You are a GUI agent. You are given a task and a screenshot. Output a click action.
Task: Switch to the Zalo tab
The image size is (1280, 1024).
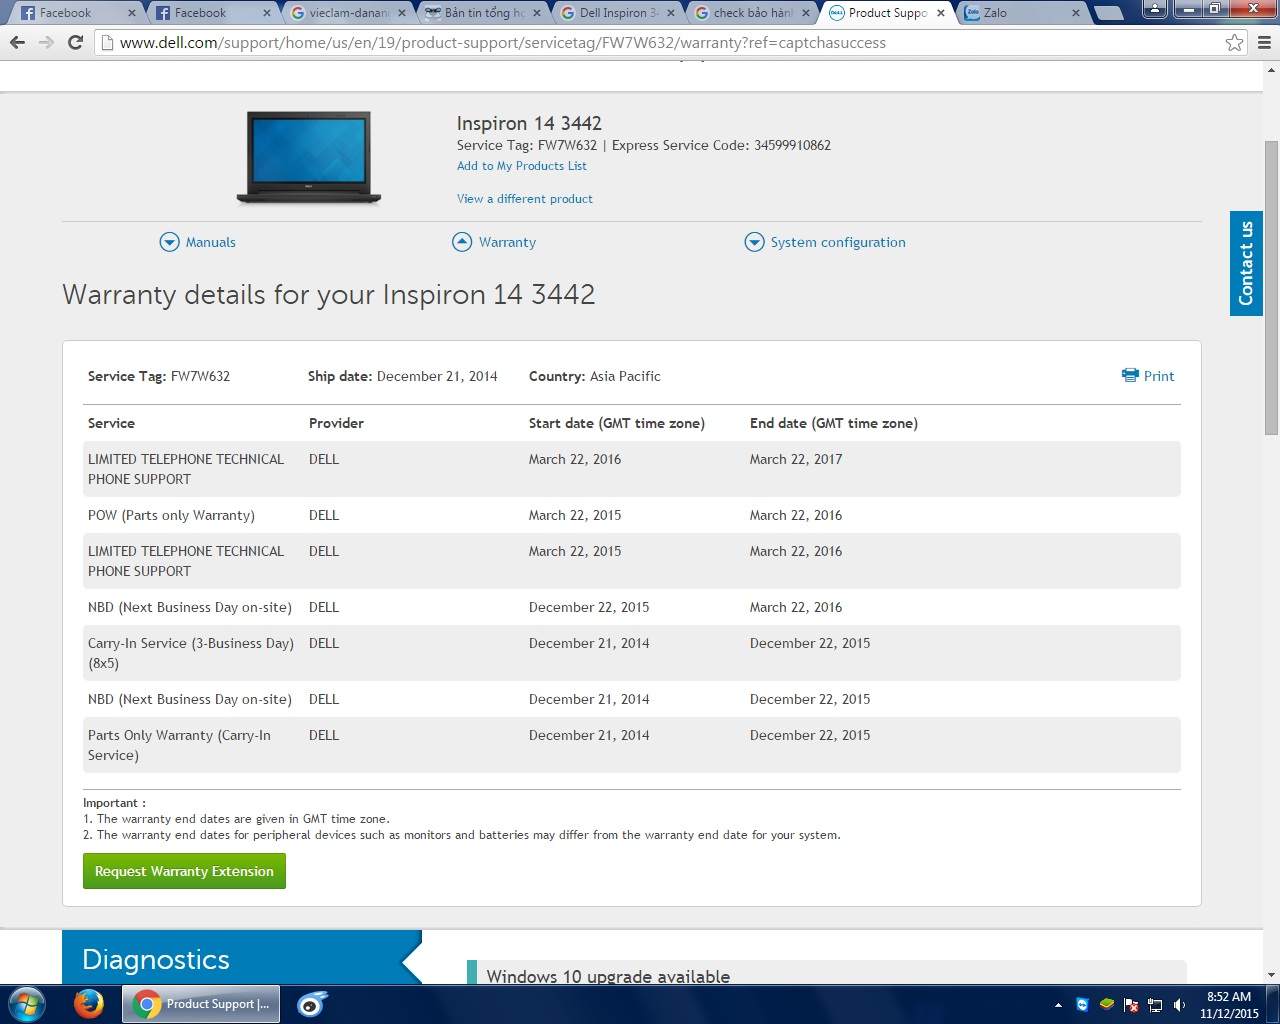1020,13
